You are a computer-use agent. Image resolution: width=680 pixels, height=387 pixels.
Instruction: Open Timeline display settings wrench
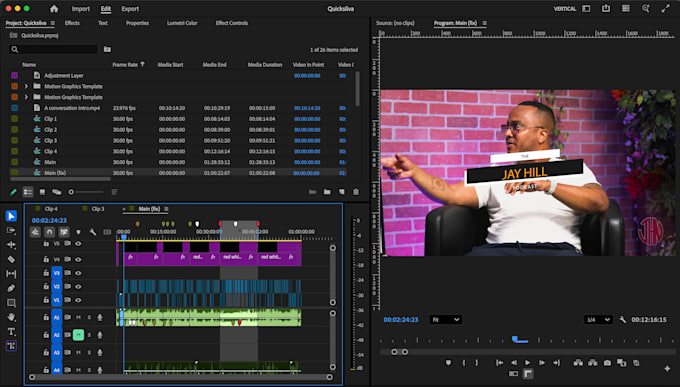pos(93,232)
